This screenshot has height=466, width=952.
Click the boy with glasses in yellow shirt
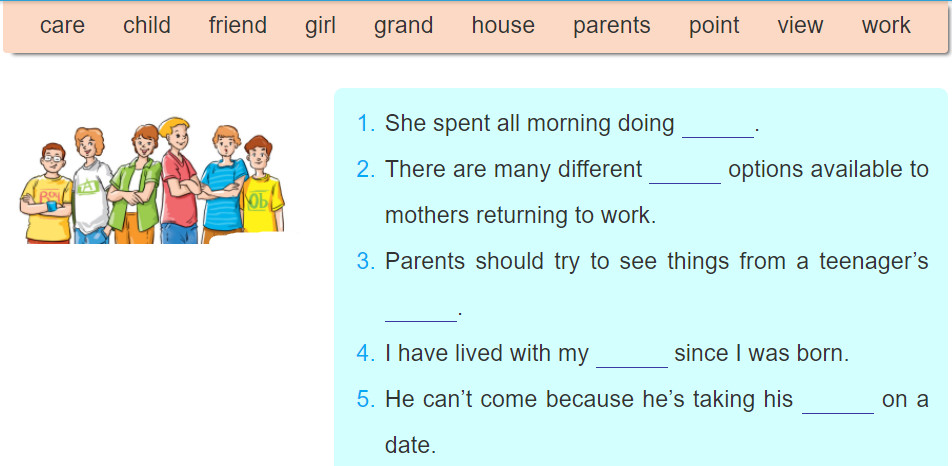(47, 194)
